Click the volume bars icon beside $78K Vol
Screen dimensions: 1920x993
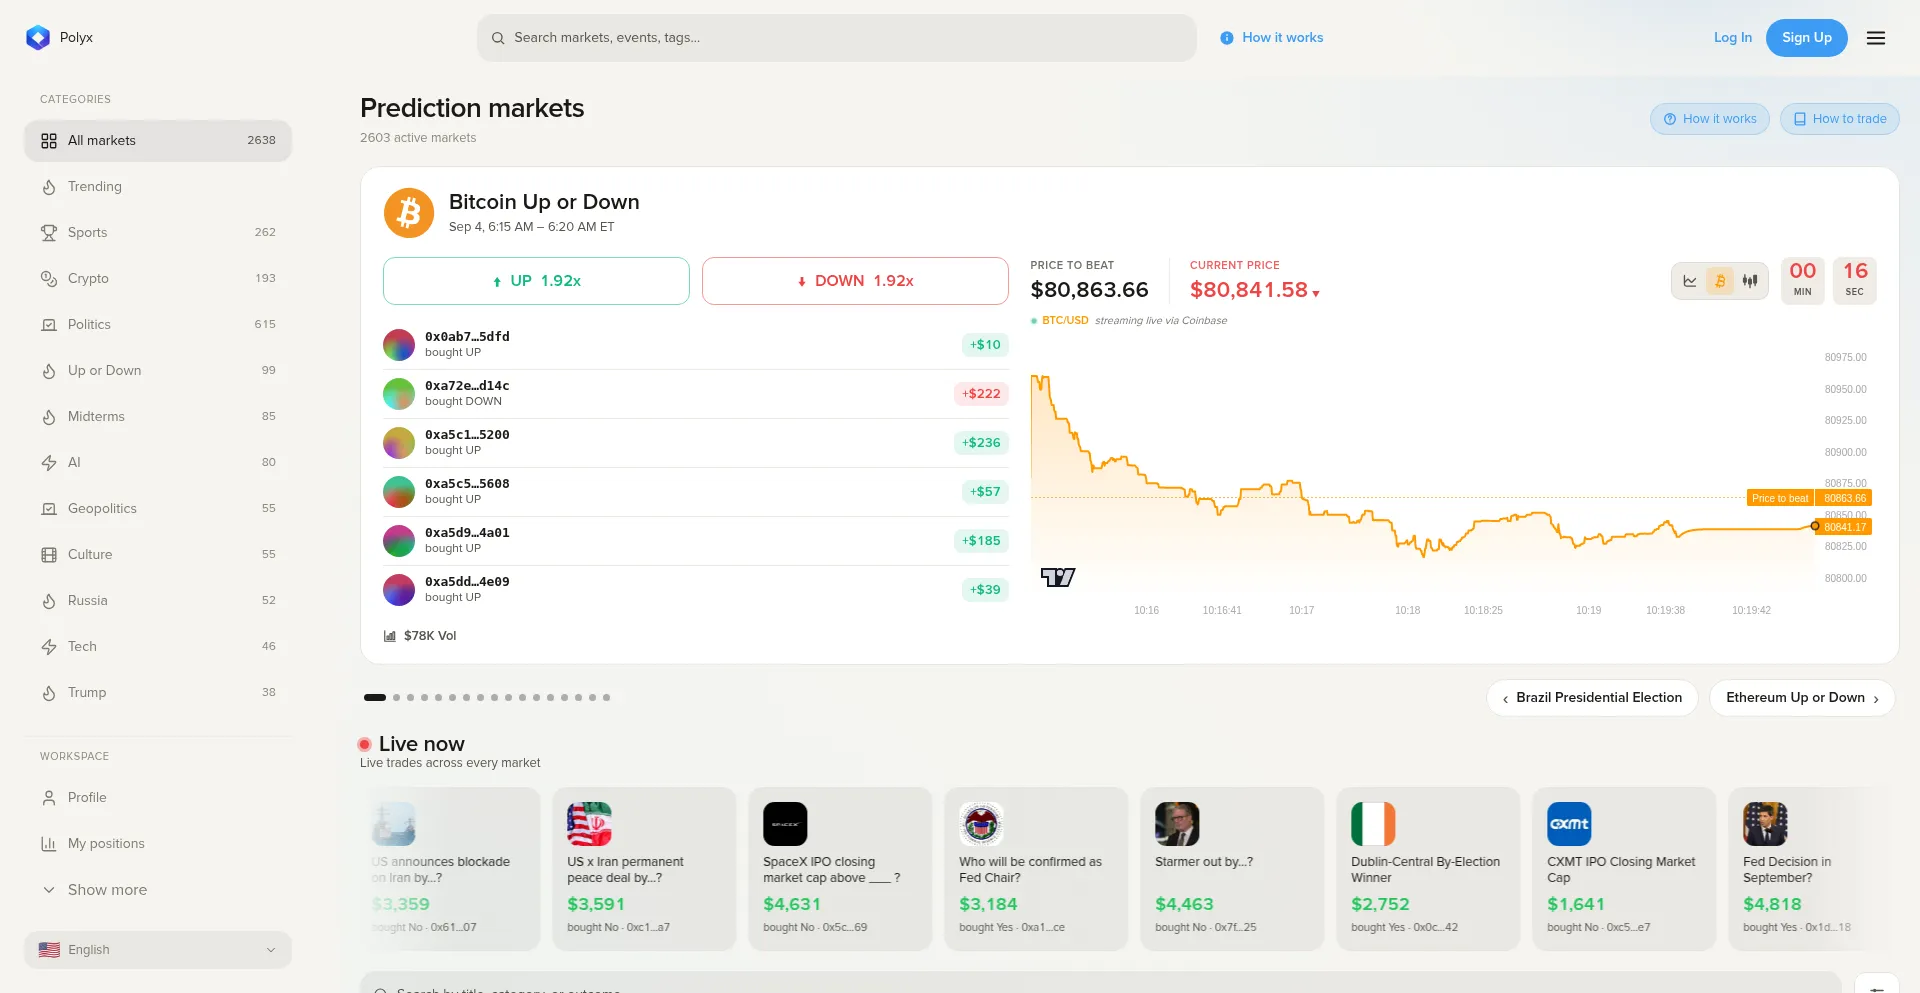(390, 636)
